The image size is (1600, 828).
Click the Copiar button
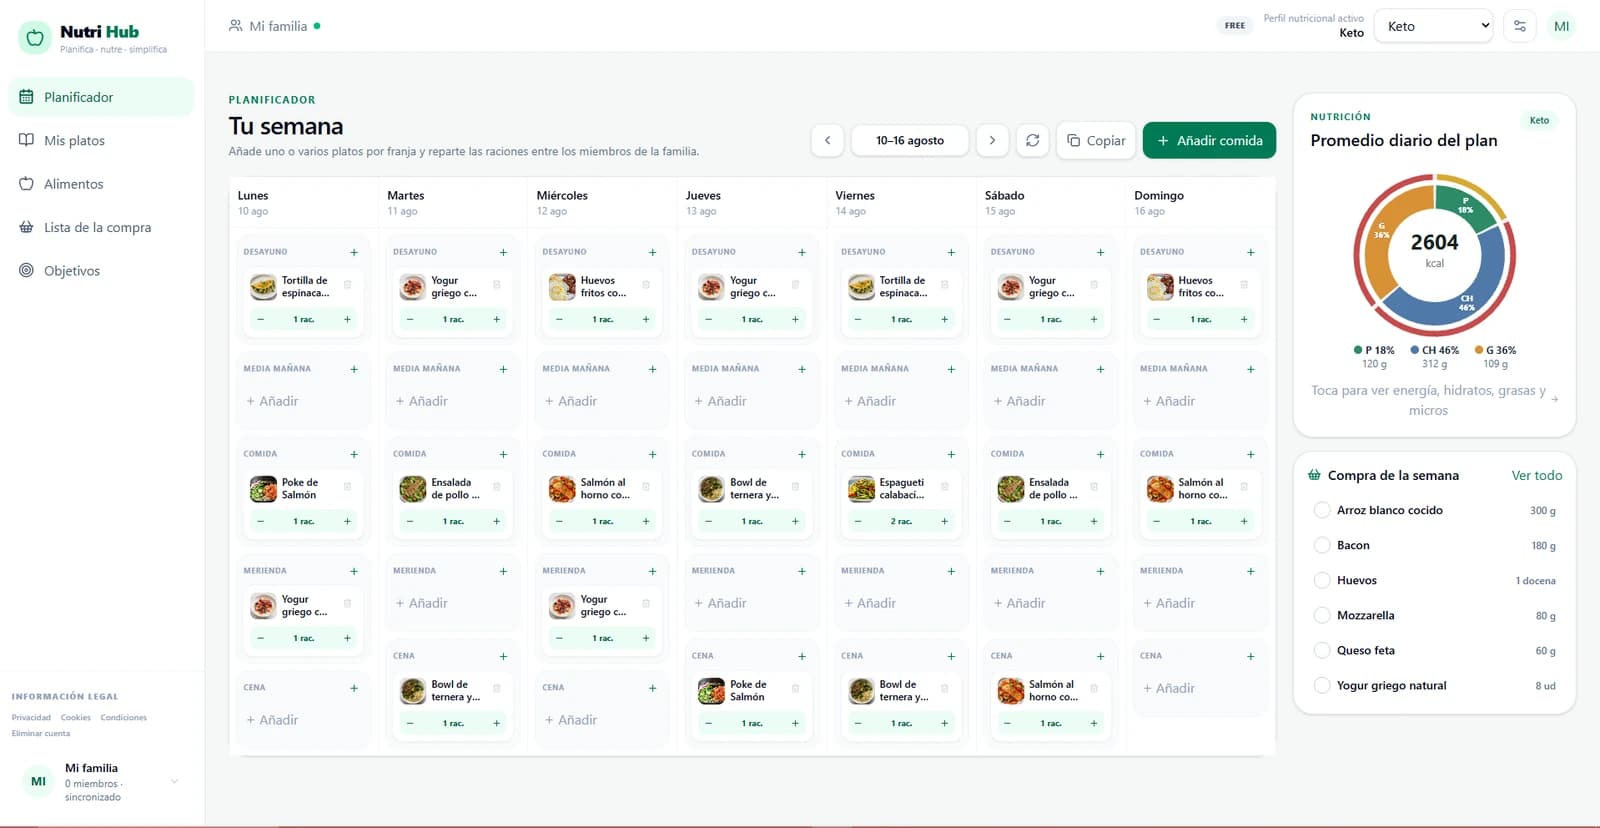pyautogui.click(x=1096, y=141)
